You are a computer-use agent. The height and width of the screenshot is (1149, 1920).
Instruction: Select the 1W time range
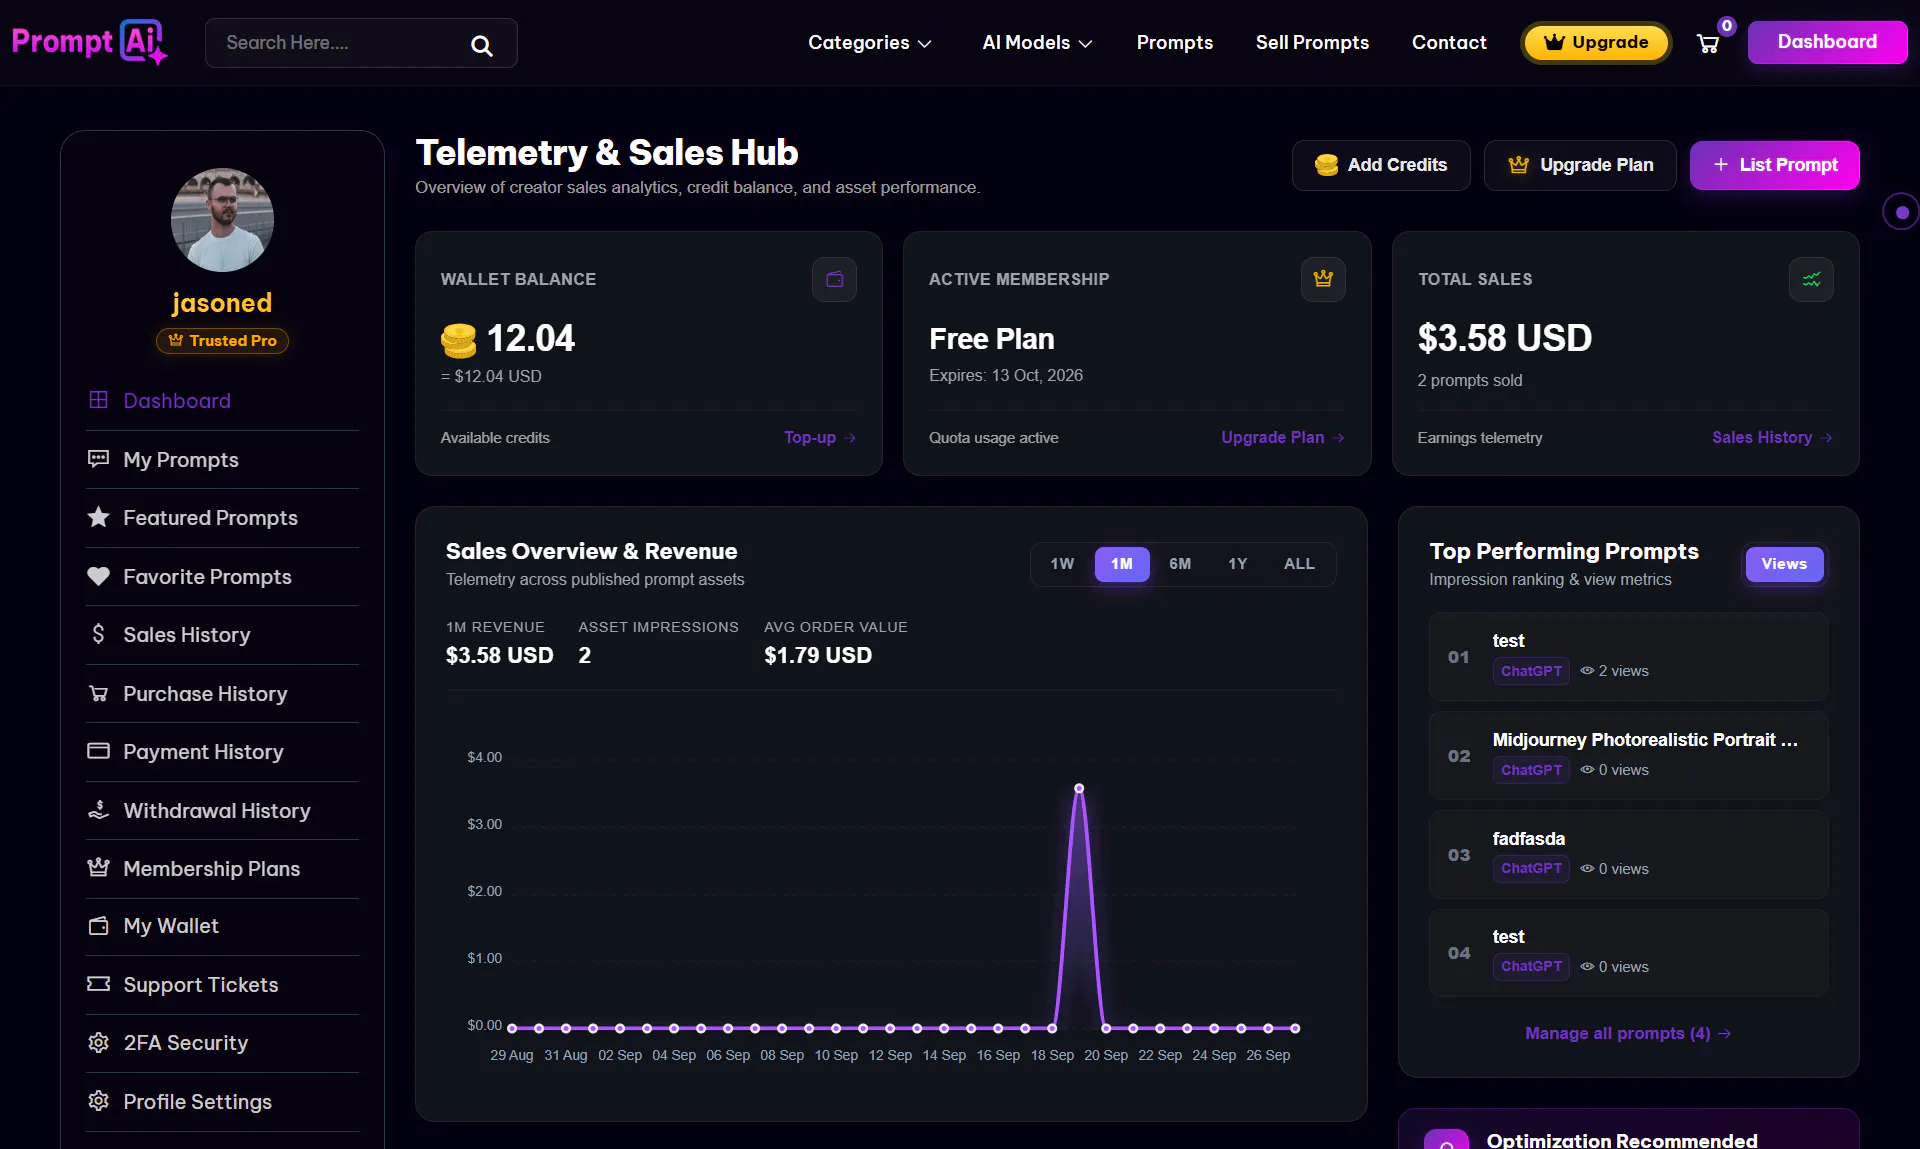pos(1062,564)
